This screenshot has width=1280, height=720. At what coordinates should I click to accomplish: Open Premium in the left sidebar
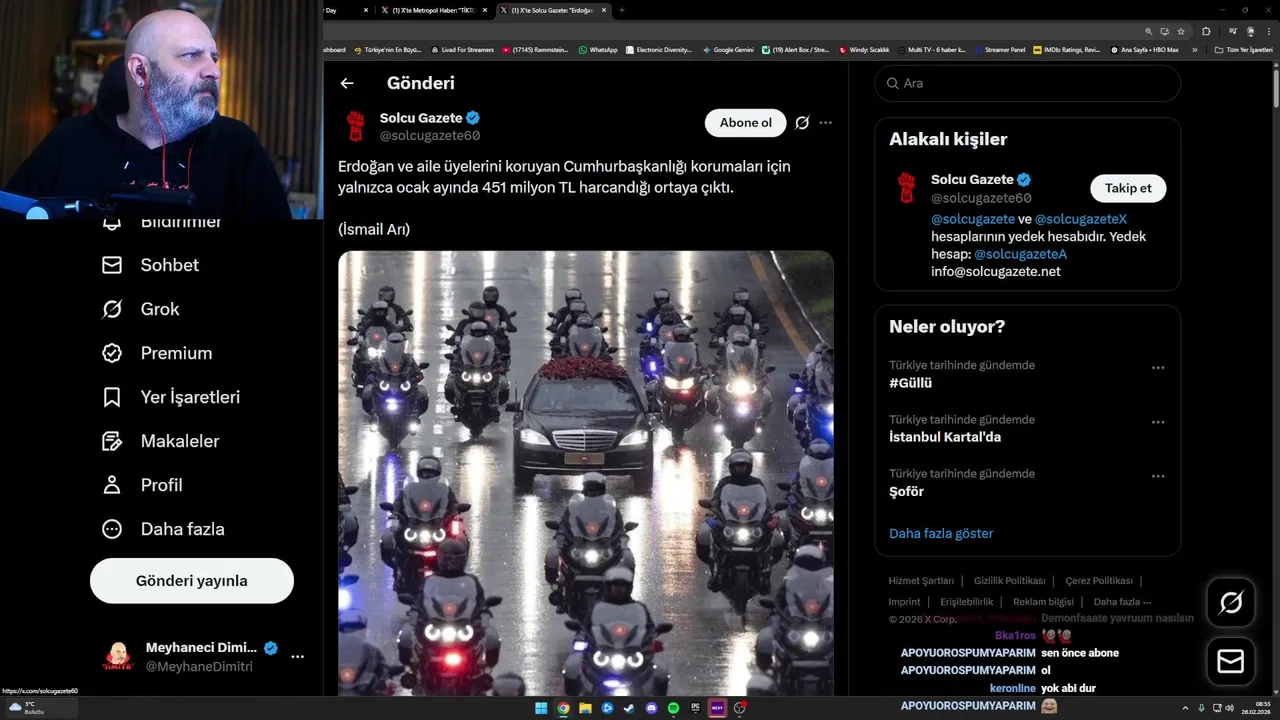[x=157, y=353]
